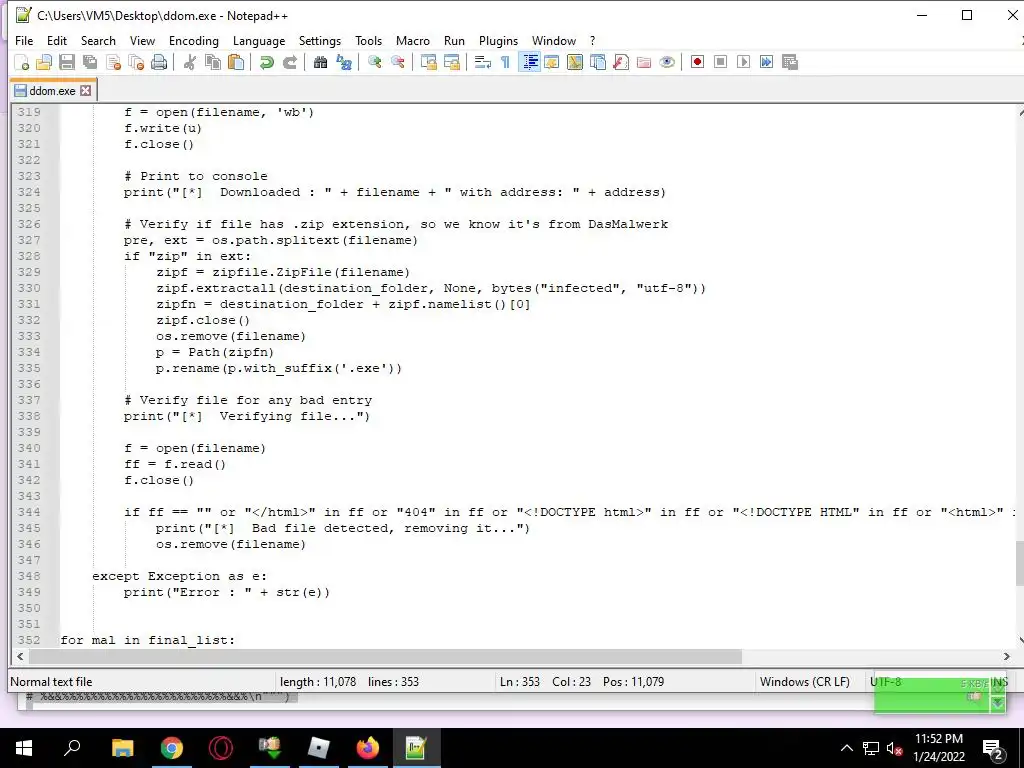Click horizontal scrollbar left arrow
1024x768 pixels.
click(20, 656)
